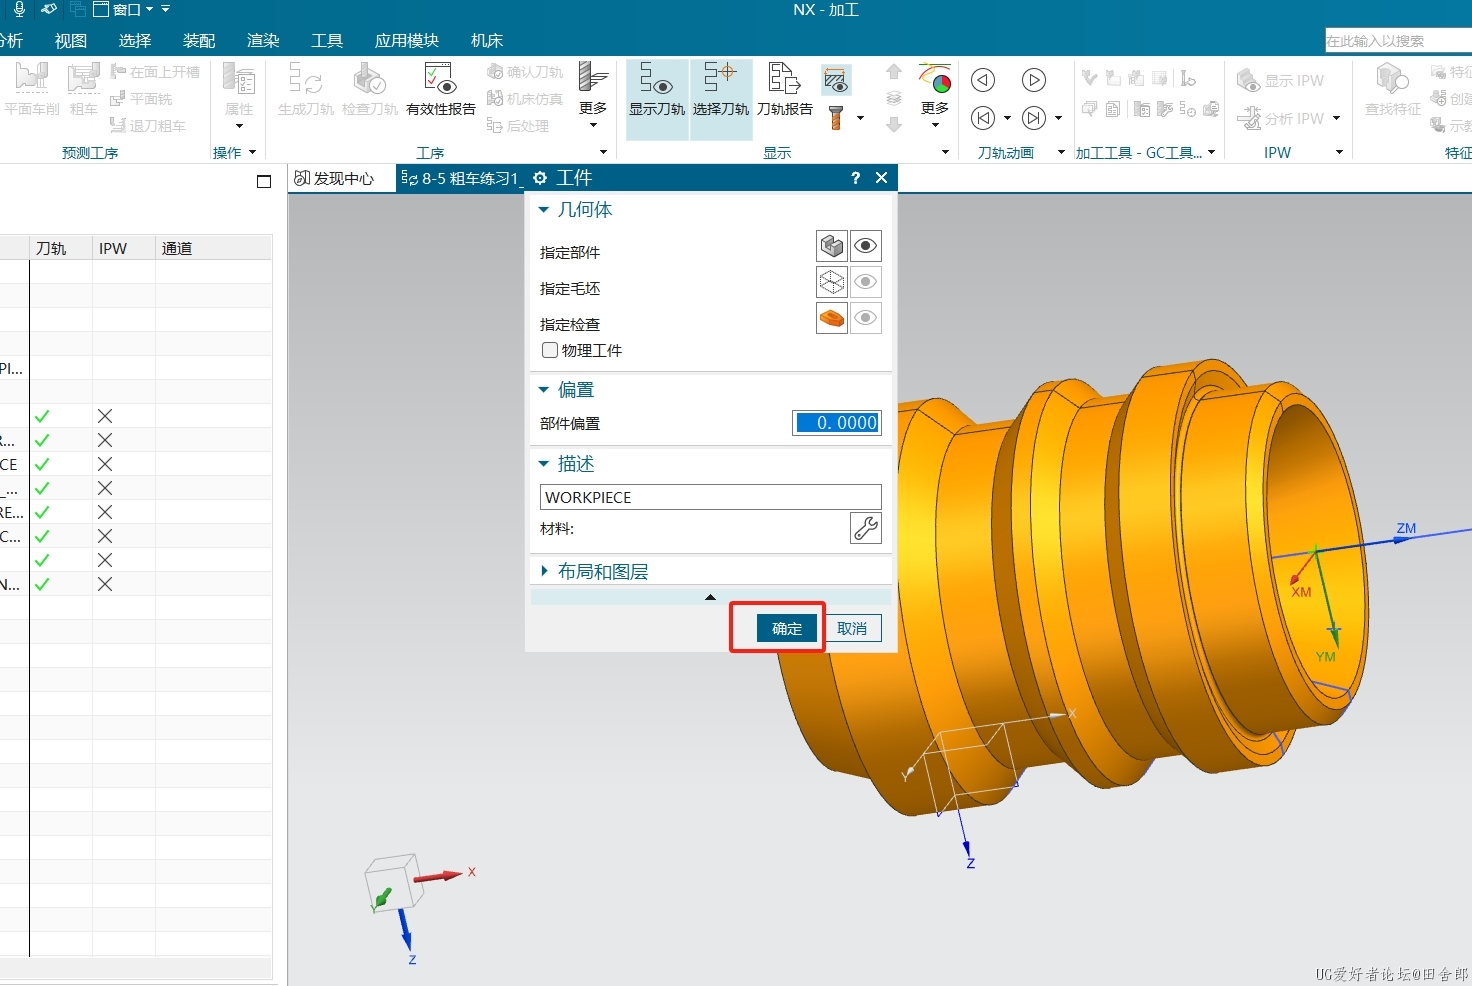Collapse the 描述 section

544,464
